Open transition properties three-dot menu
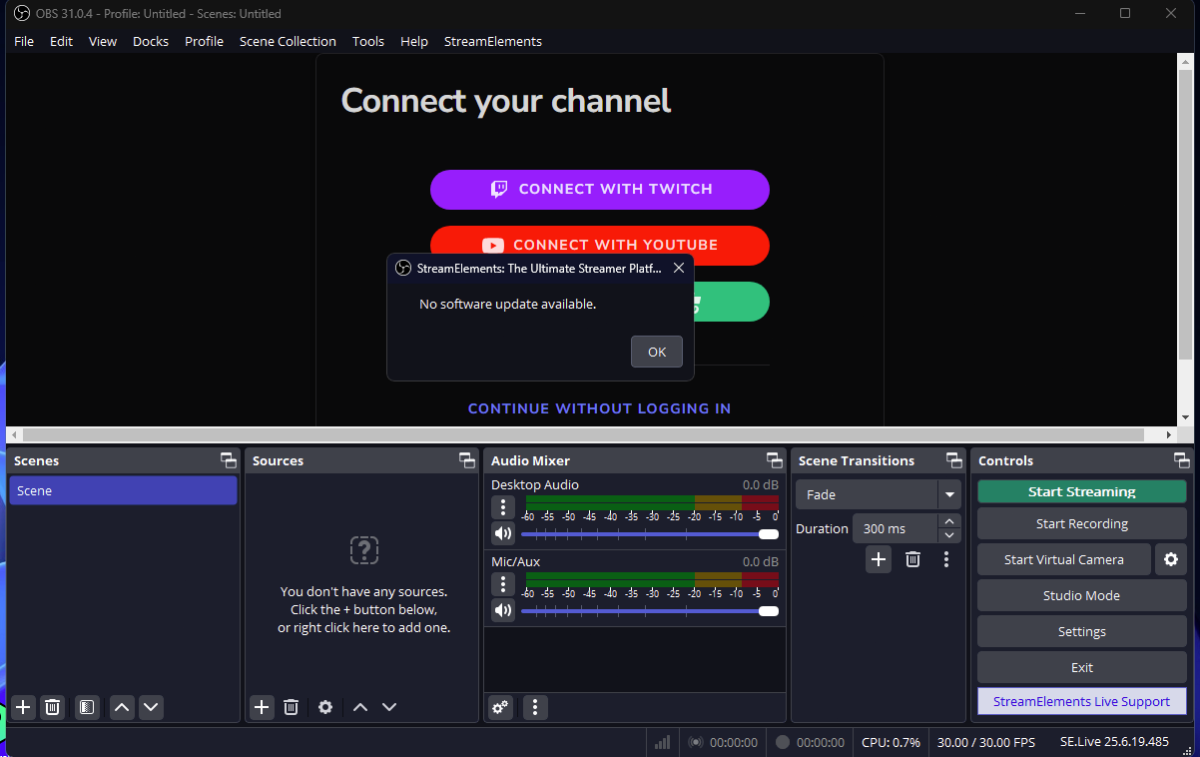This screenshot has height=757, width=1200. click(x=946, y=559)
